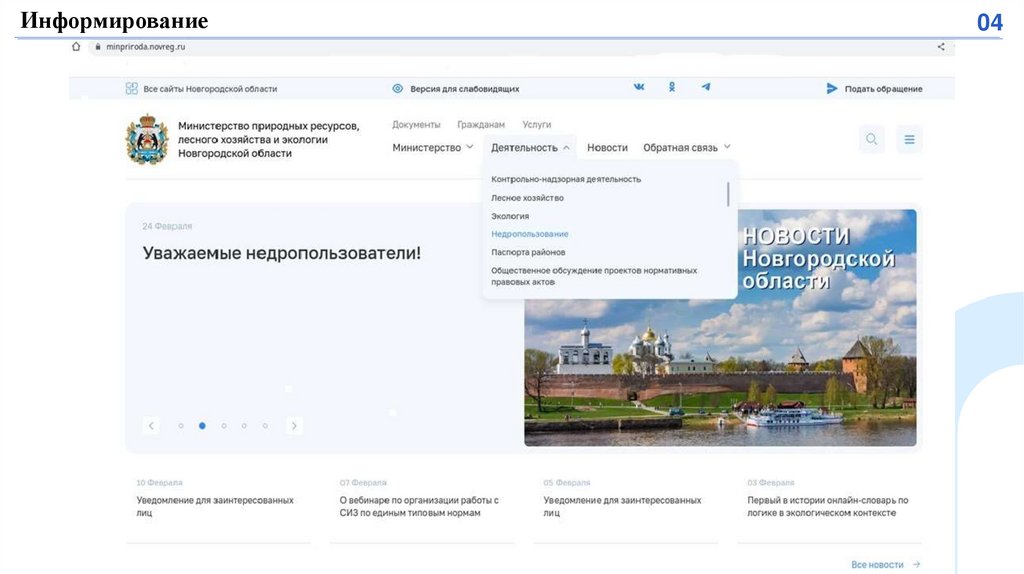
Task: Click Все сайты Новгородской области link
Action: tap(210, 89)
